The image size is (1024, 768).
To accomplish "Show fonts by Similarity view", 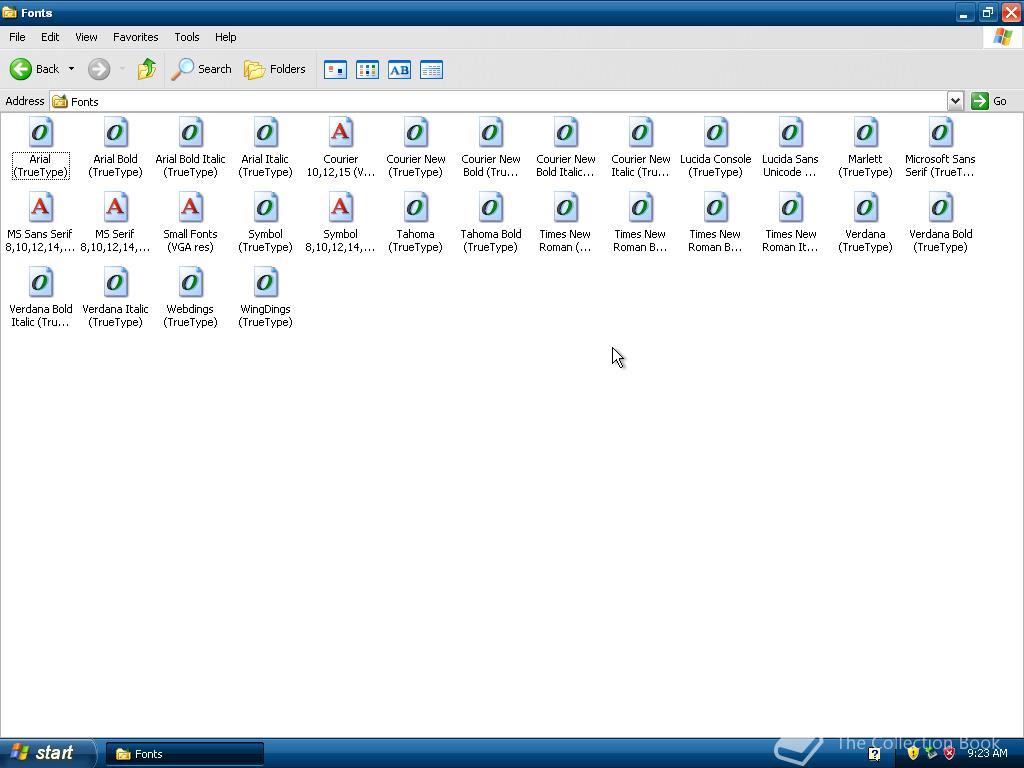I will point(399,69).
